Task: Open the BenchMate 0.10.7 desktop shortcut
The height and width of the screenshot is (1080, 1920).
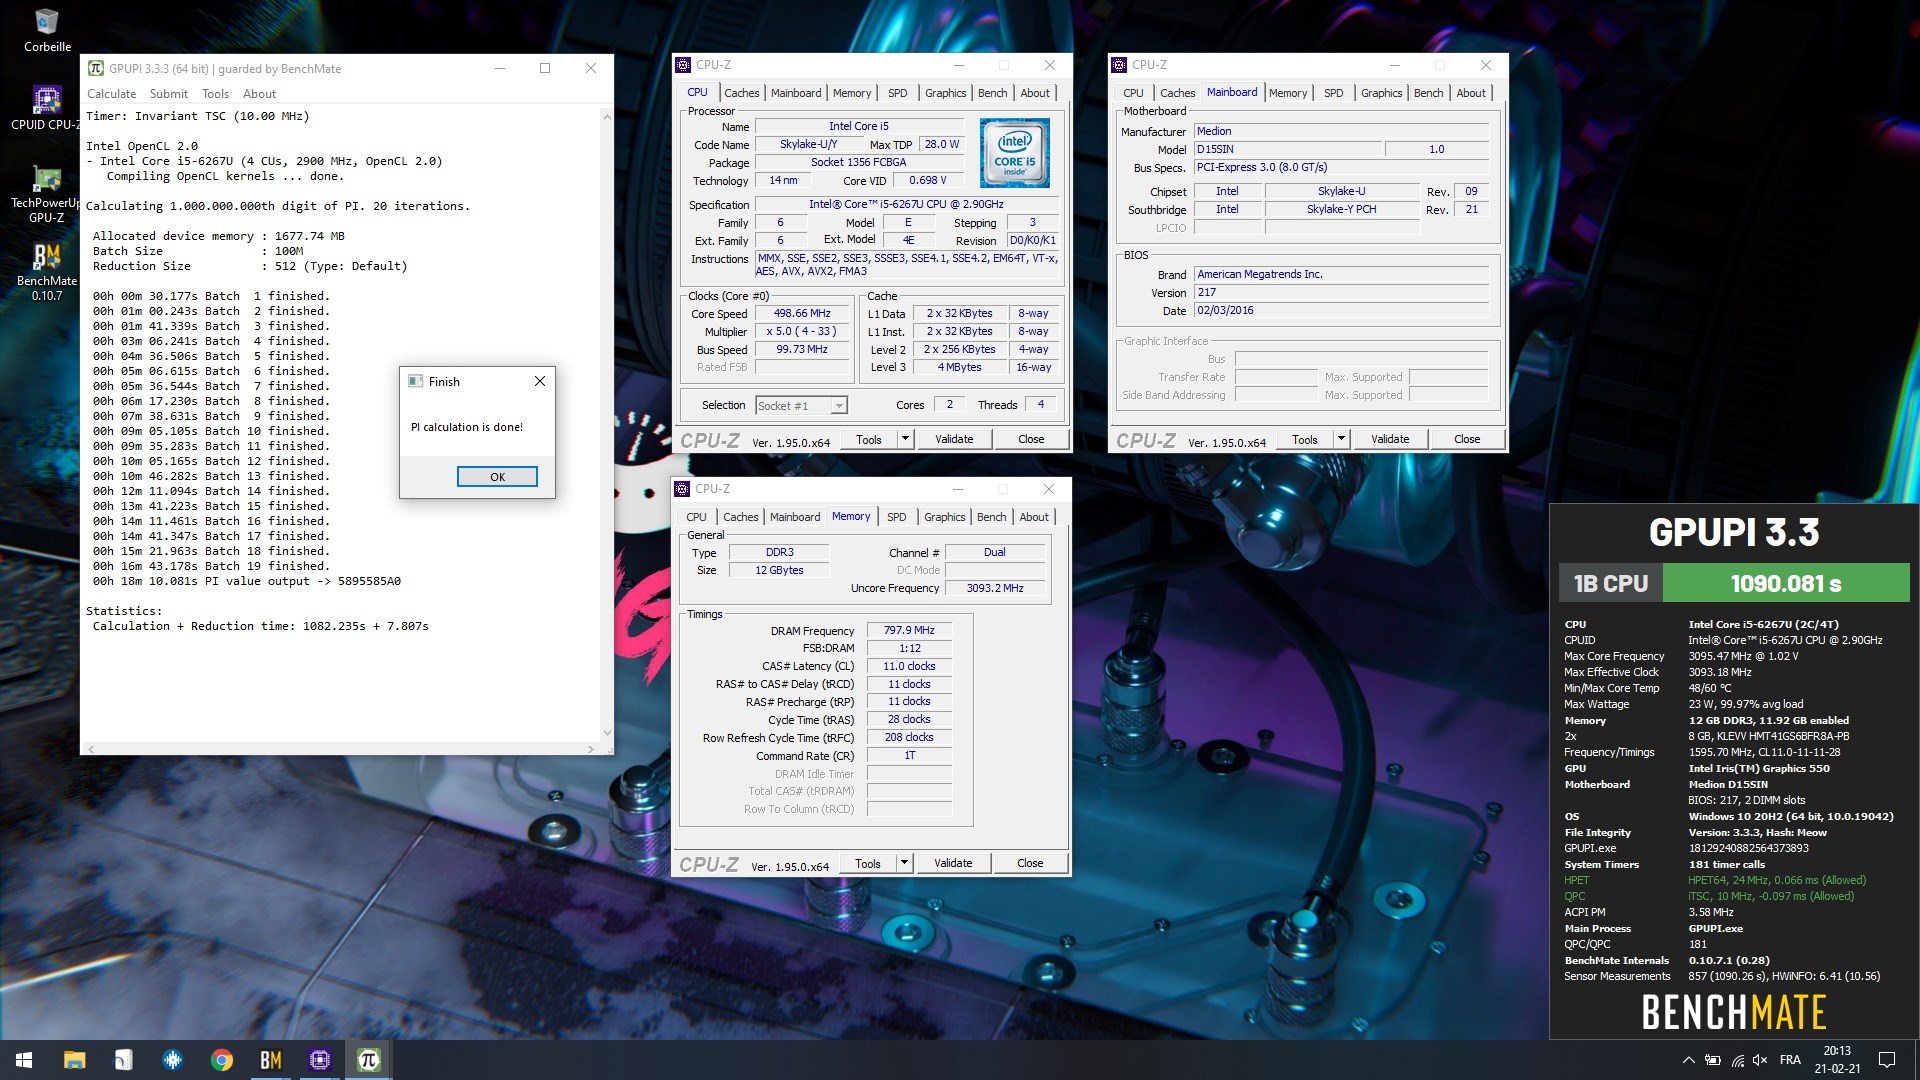Action: (46, 272)
